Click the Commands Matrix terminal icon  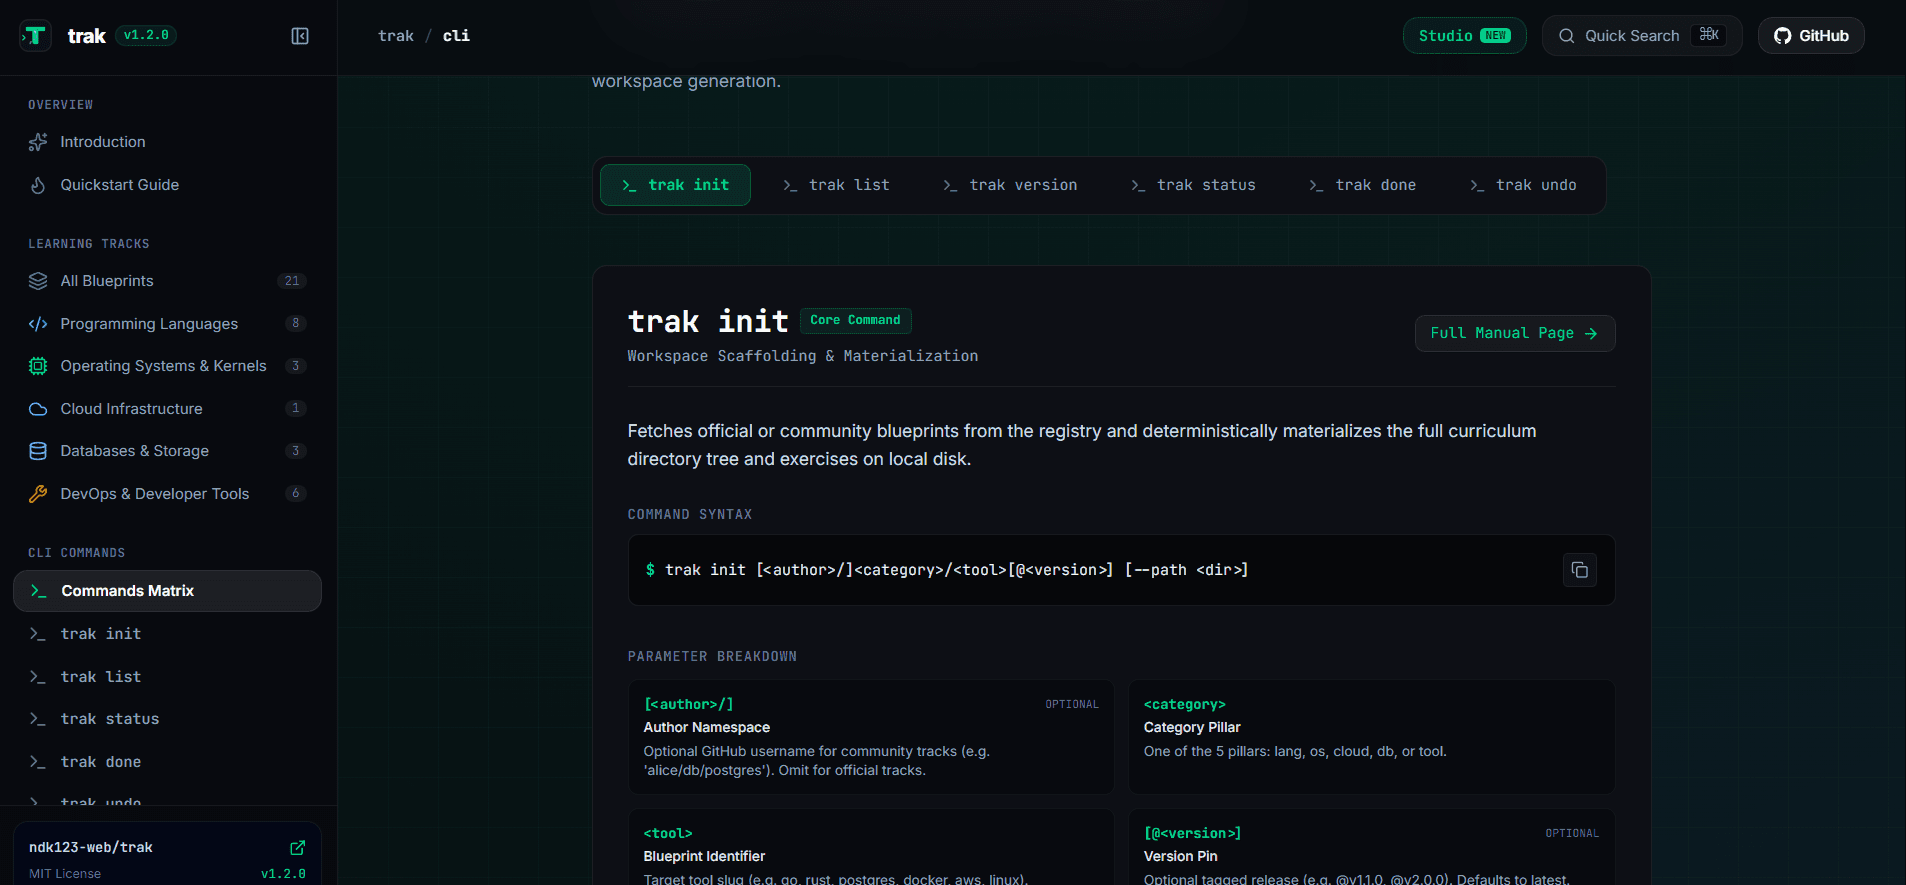click(39, 591)
